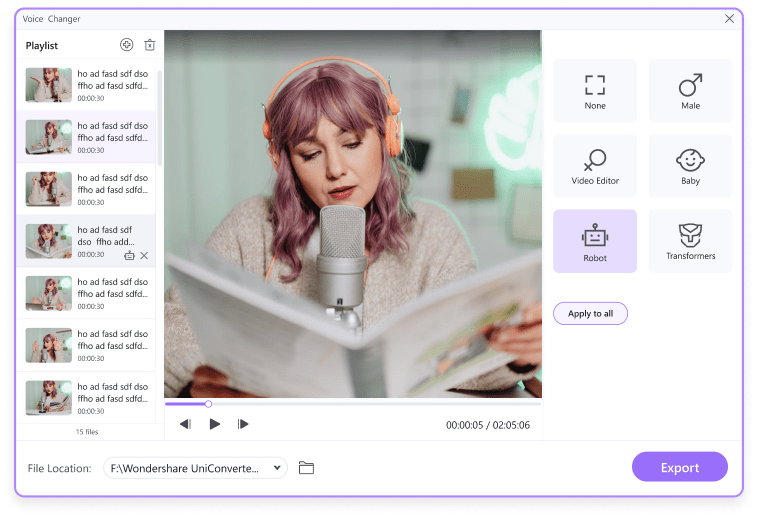
Task: Select the Robot voice effect
Action: tap(595, 241)
